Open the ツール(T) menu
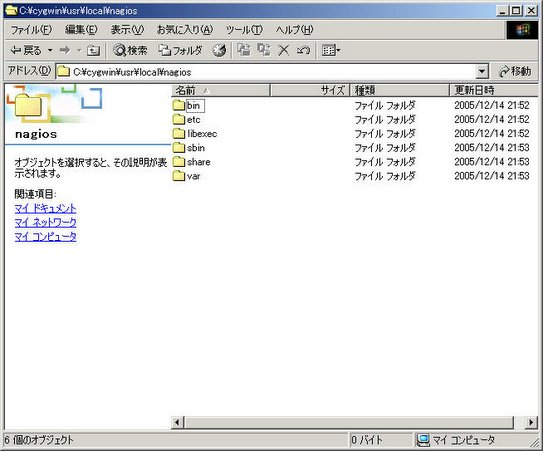 point(244,30)
